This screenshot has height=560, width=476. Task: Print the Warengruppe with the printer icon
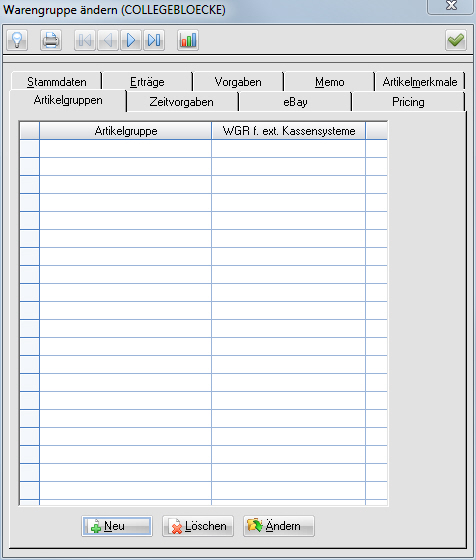coord(51,40)
